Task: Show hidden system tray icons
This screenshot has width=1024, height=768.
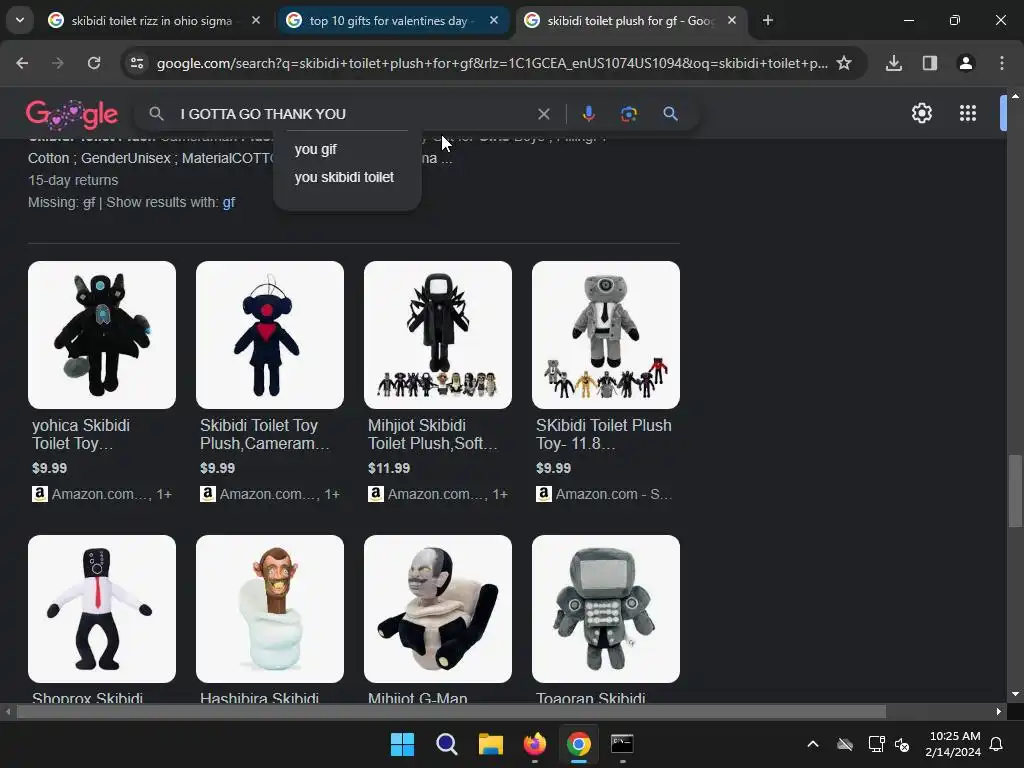Action: (x=813, y=744)
